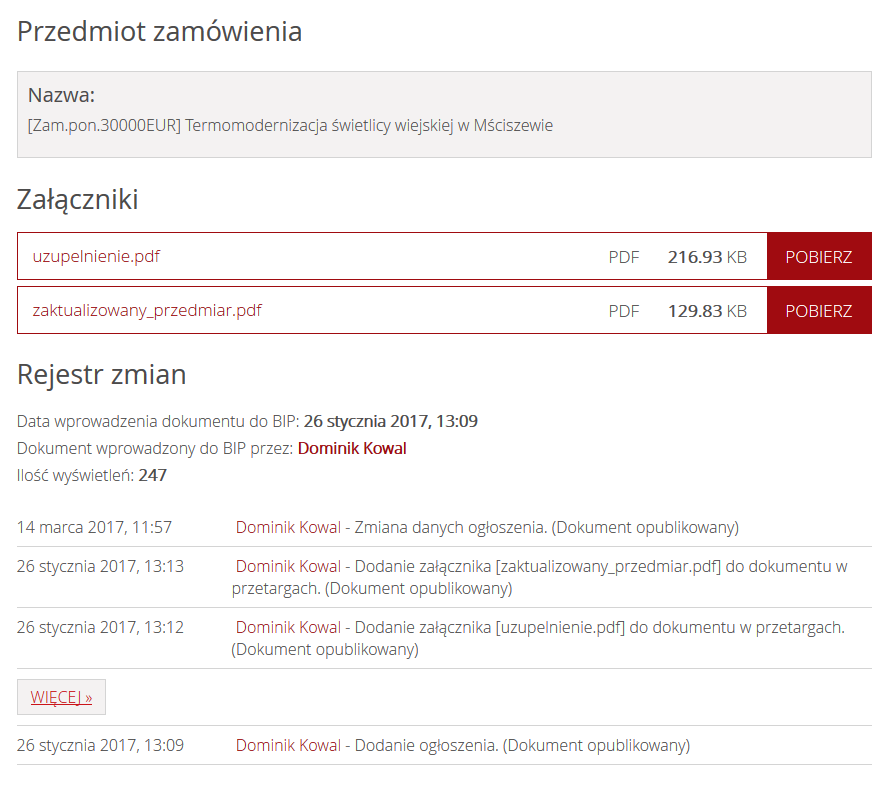Click the 14 marca 2017, 11:57 timestamp
Viewport: 893px width, 786px height.
94,527
